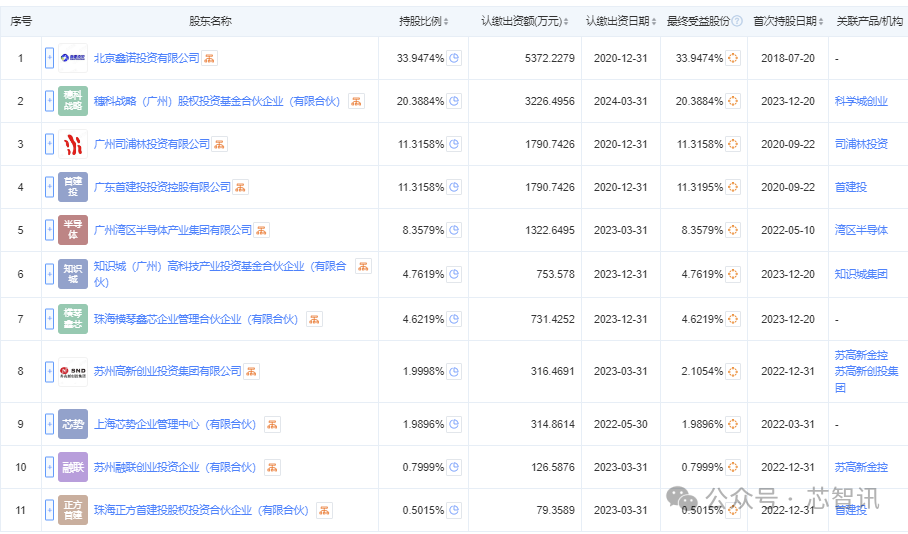Visit 知识城集团 related organization link
Image resolution: width=908 pixels, height=534 pixels.
pyautogui.click(x=860, y=274)
